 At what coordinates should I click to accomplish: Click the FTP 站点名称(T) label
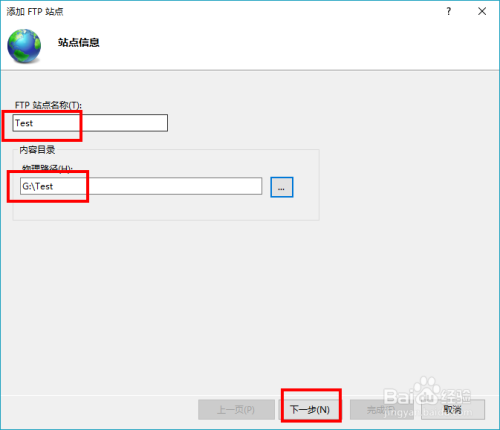pos(48,105)
